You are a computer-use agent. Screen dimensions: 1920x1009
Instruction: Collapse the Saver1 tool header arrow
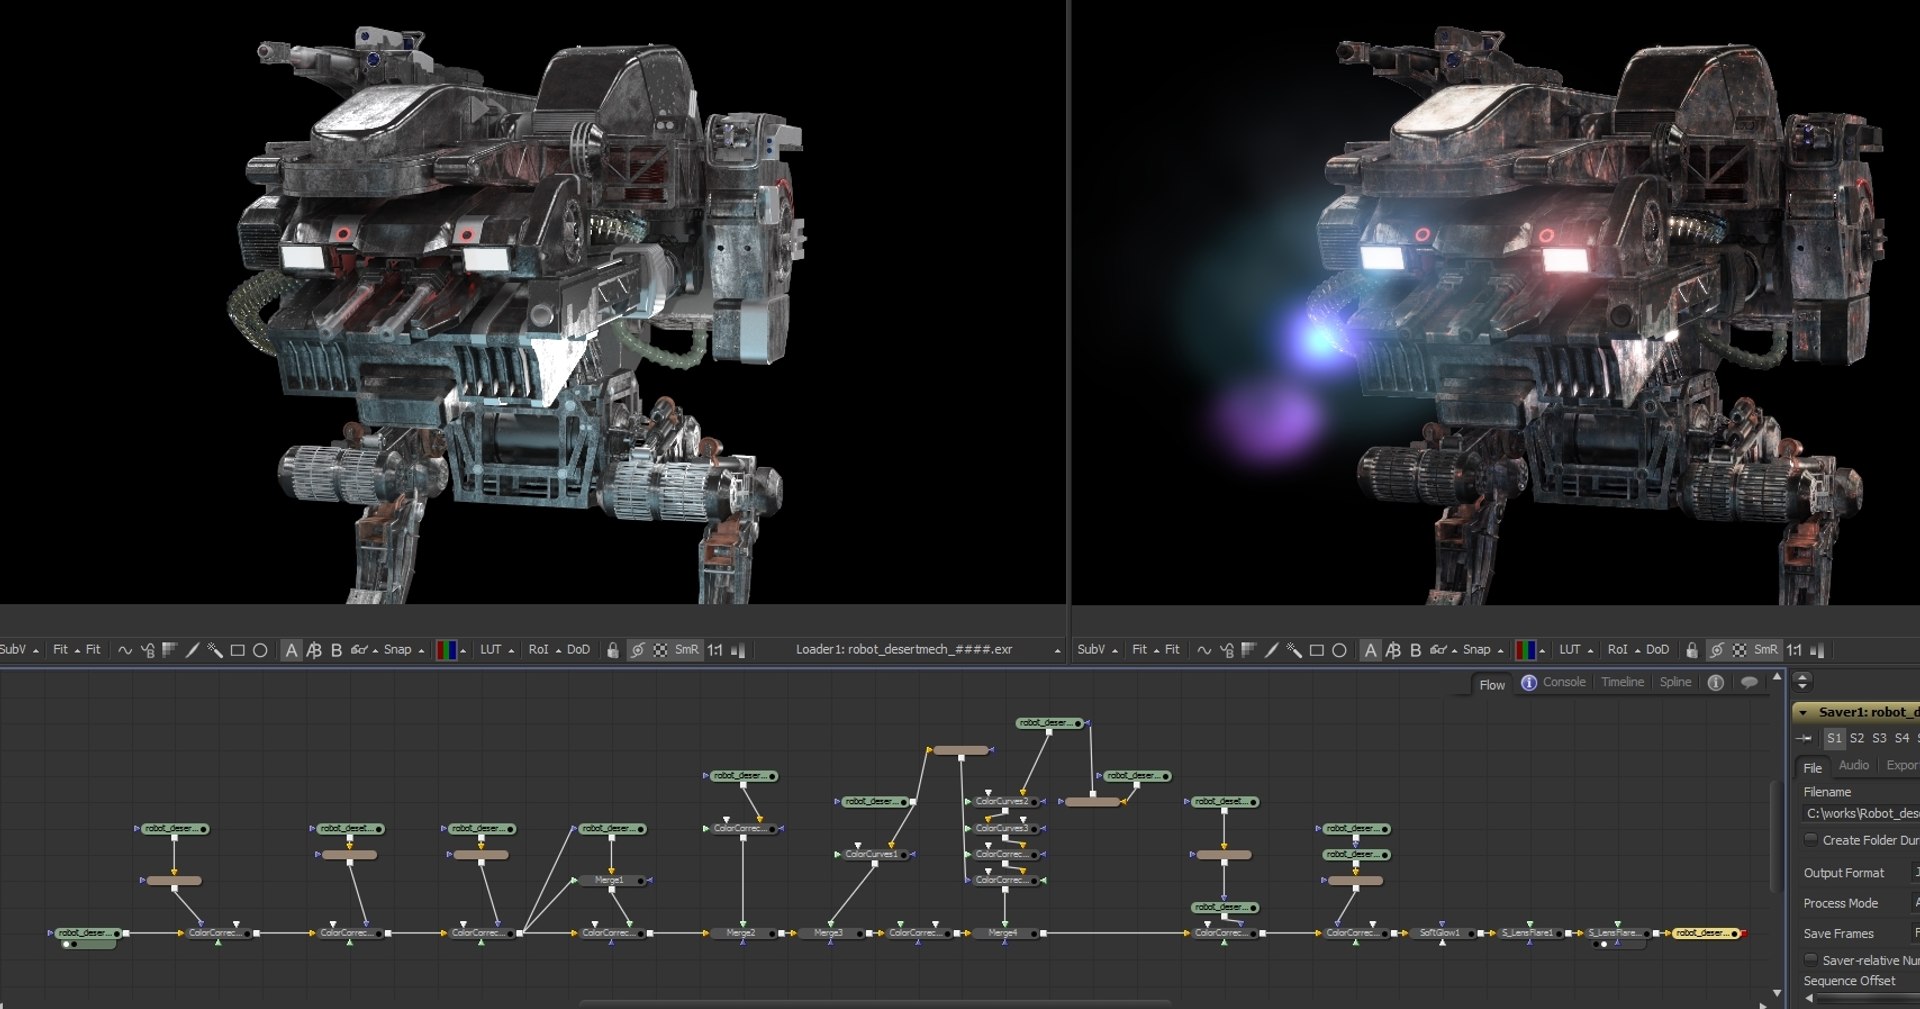coord(1803,713)
